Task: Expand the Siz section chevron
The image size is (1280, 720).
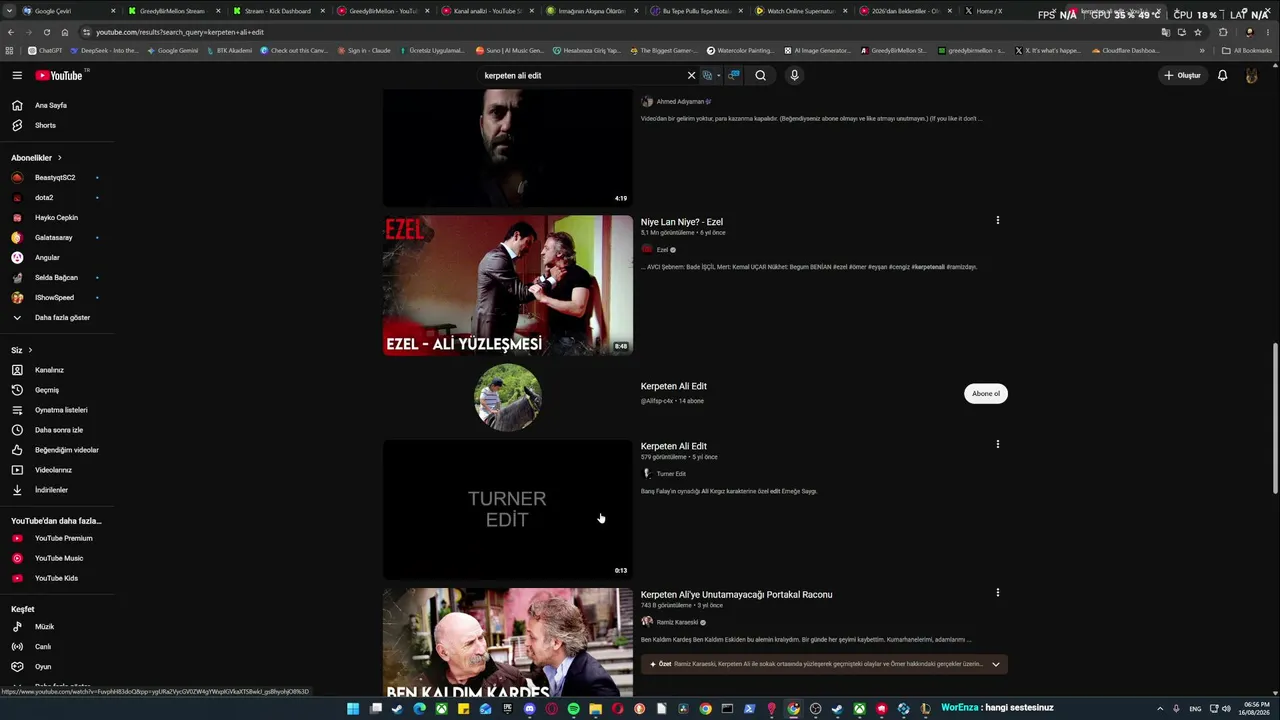Action: (30, 350)
